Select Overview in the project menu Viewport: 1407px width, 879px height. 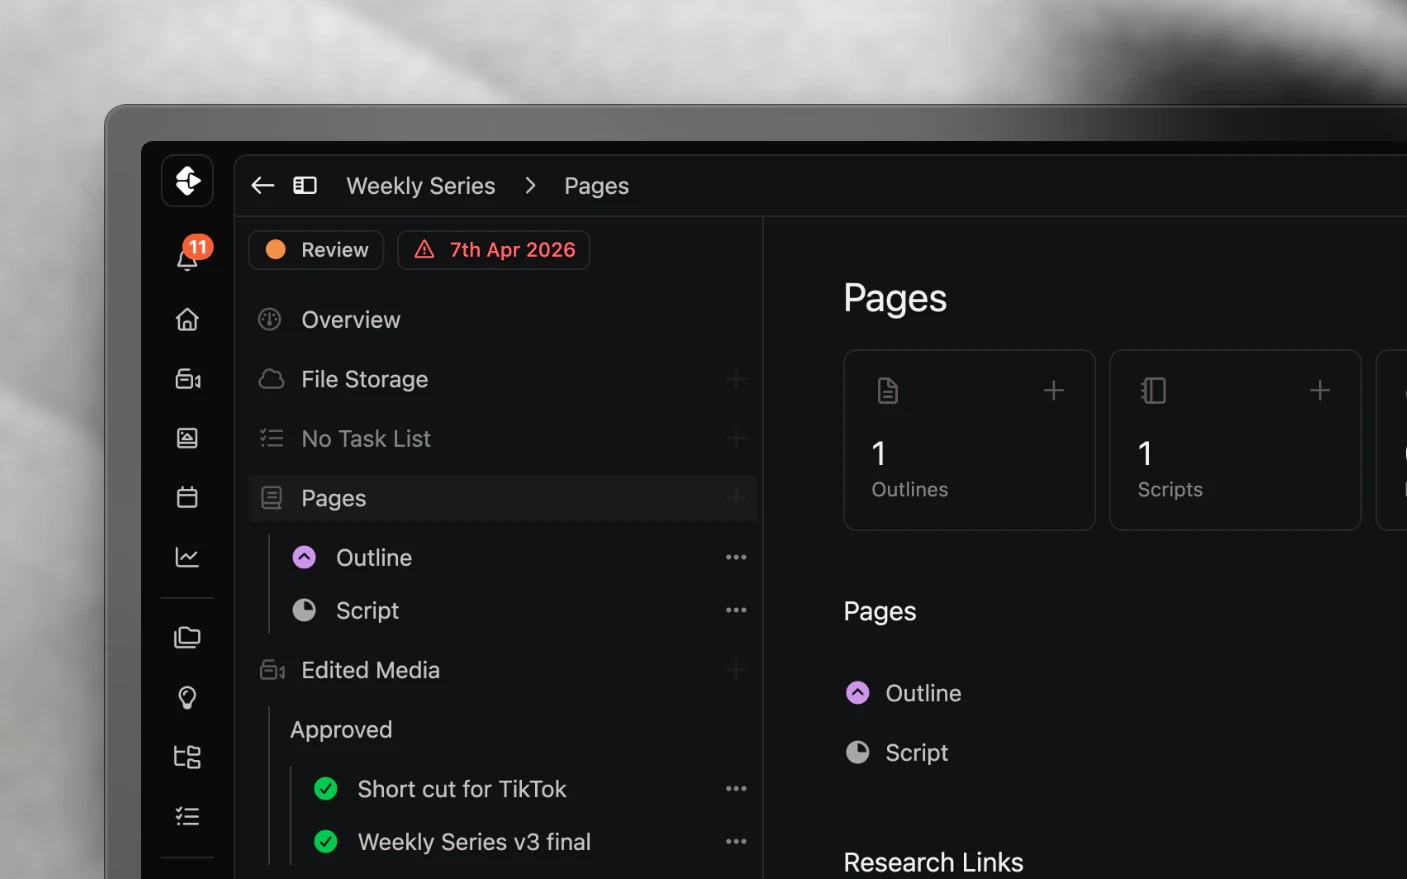click(x=502, y=320)
